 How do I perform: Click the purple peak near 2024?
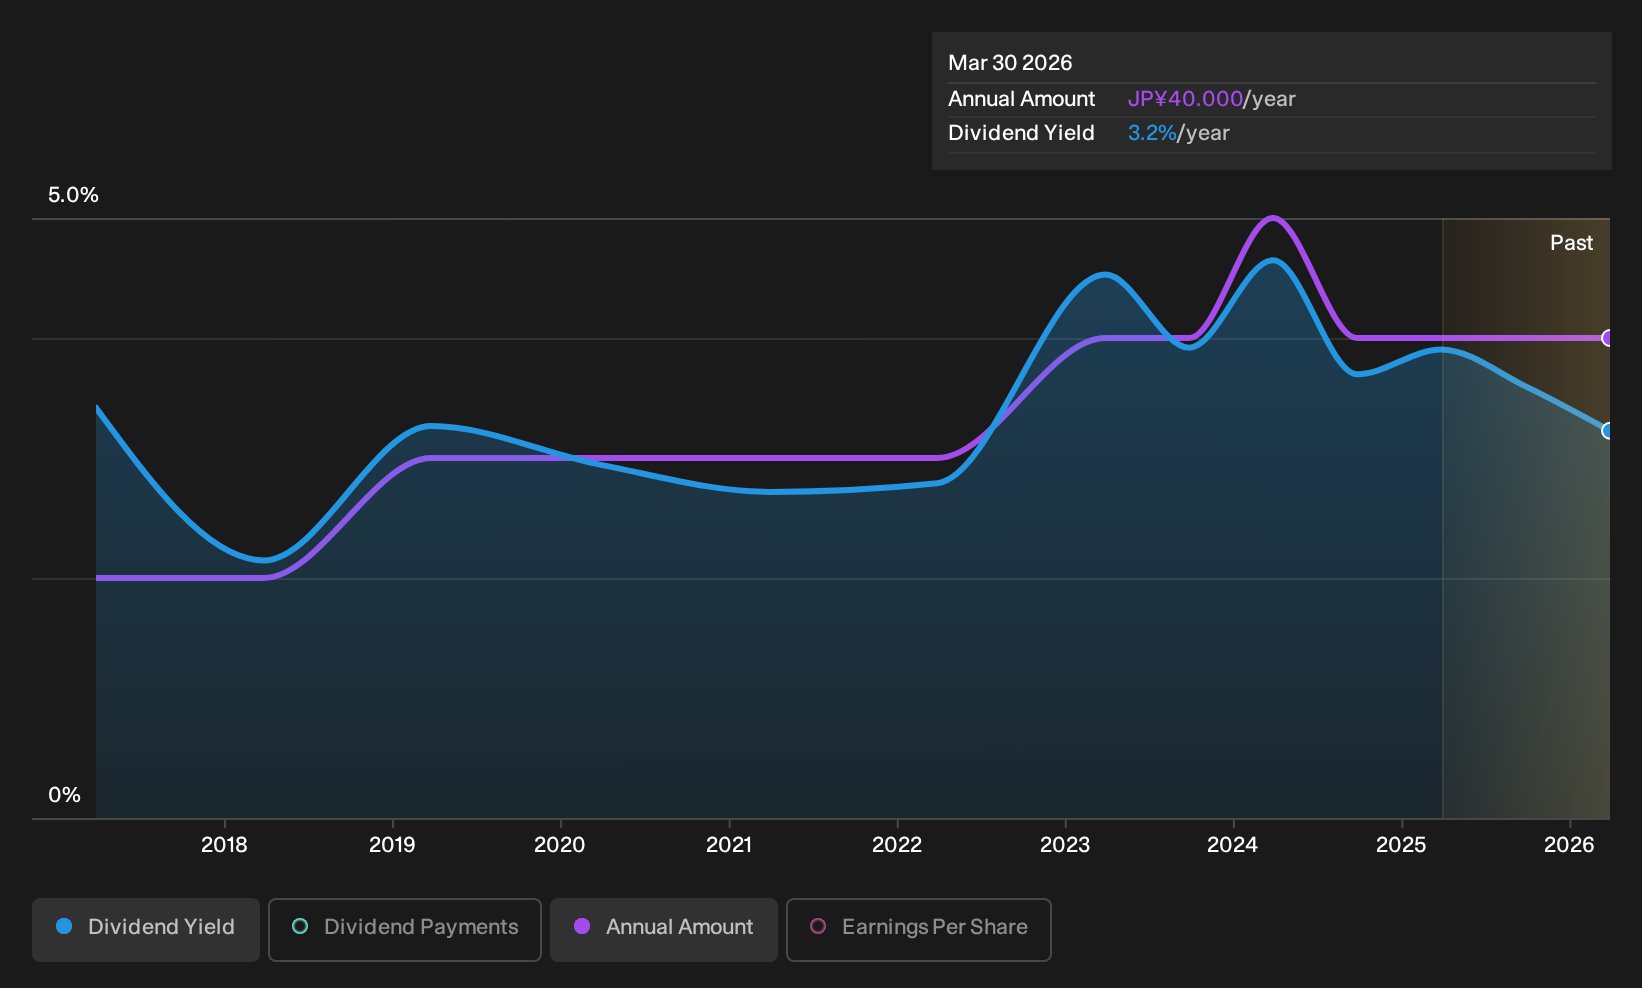coord(1272,218)
